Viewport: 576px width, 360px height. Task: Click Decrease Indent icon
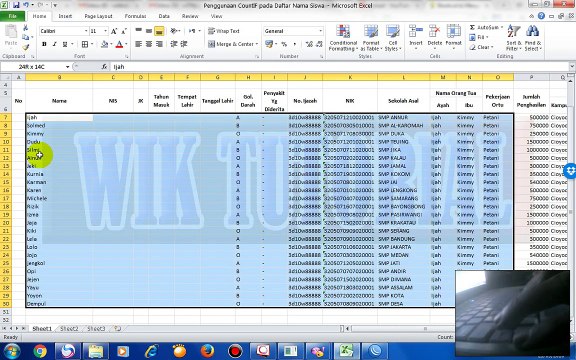click(x=174, y=44)
